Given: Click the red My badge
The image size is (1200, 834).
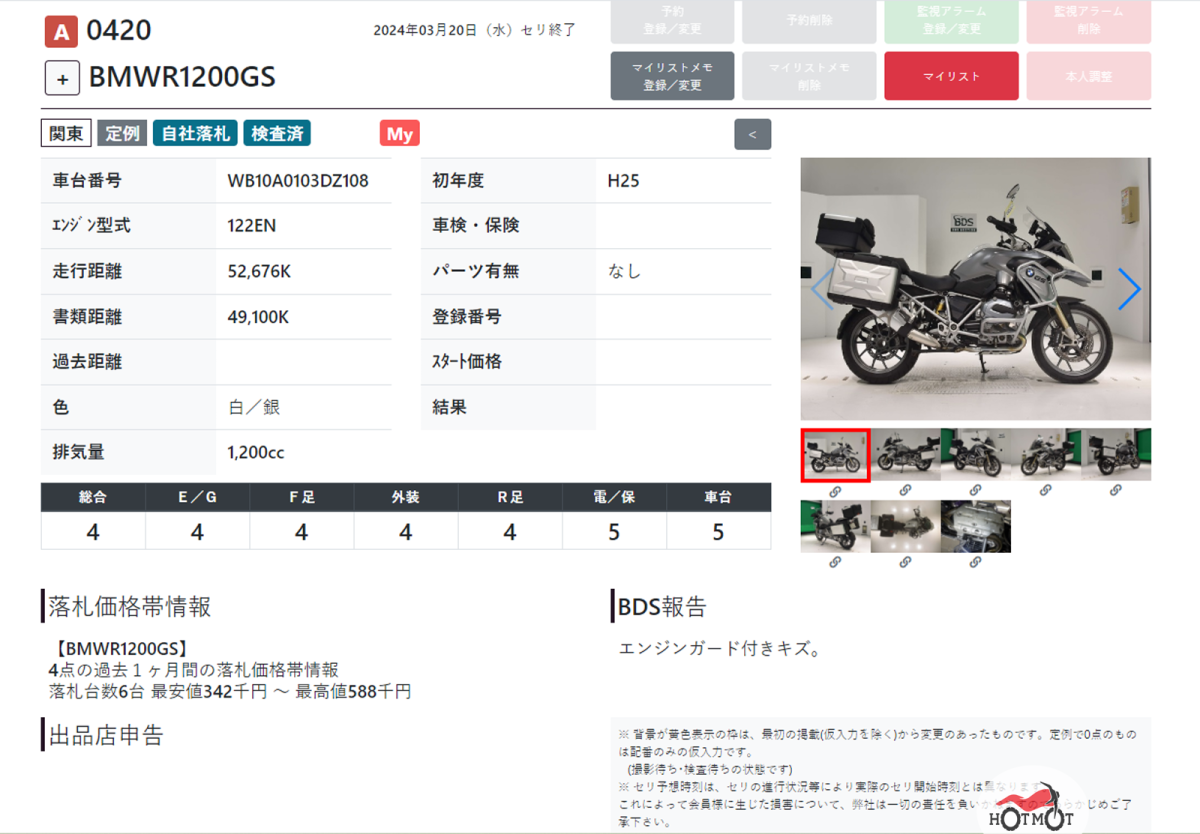Looking at the screenshot, I should click(400, 134).
